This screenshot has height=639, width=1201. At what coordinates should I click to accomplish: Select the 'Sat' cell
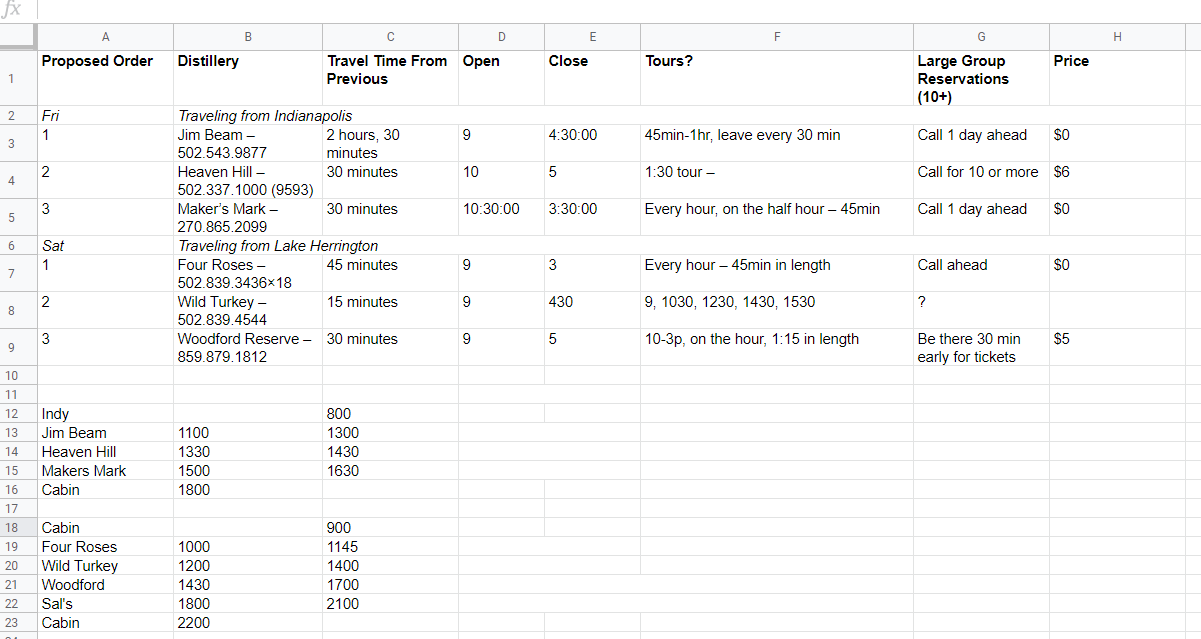point(106,246)
